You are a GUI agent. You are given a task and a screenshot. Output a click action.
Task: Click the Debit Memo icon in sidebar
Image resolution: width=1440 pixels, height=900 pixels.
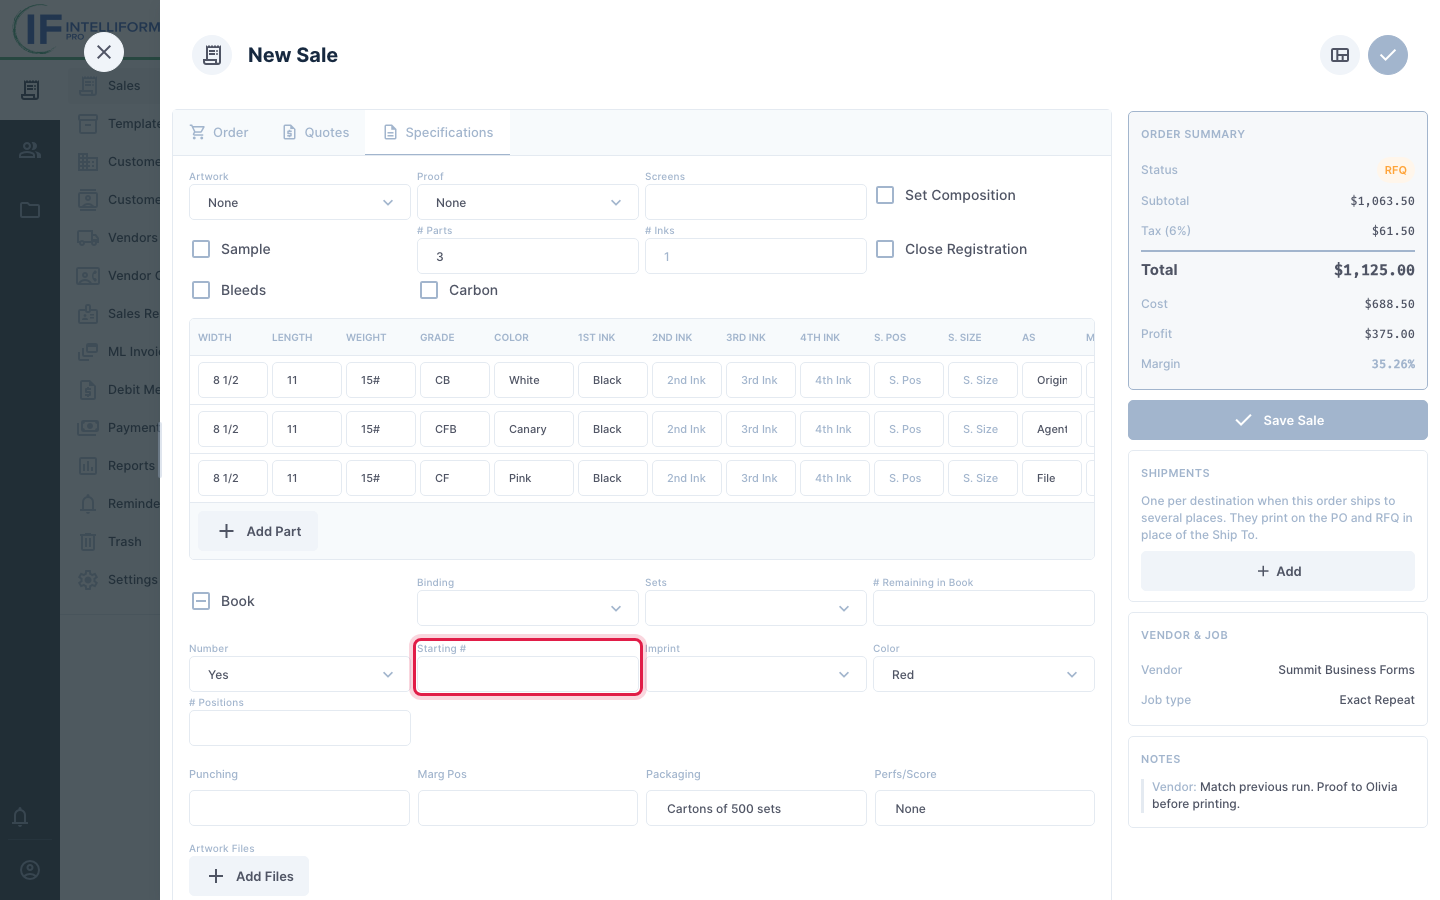[x=88, y=390]
